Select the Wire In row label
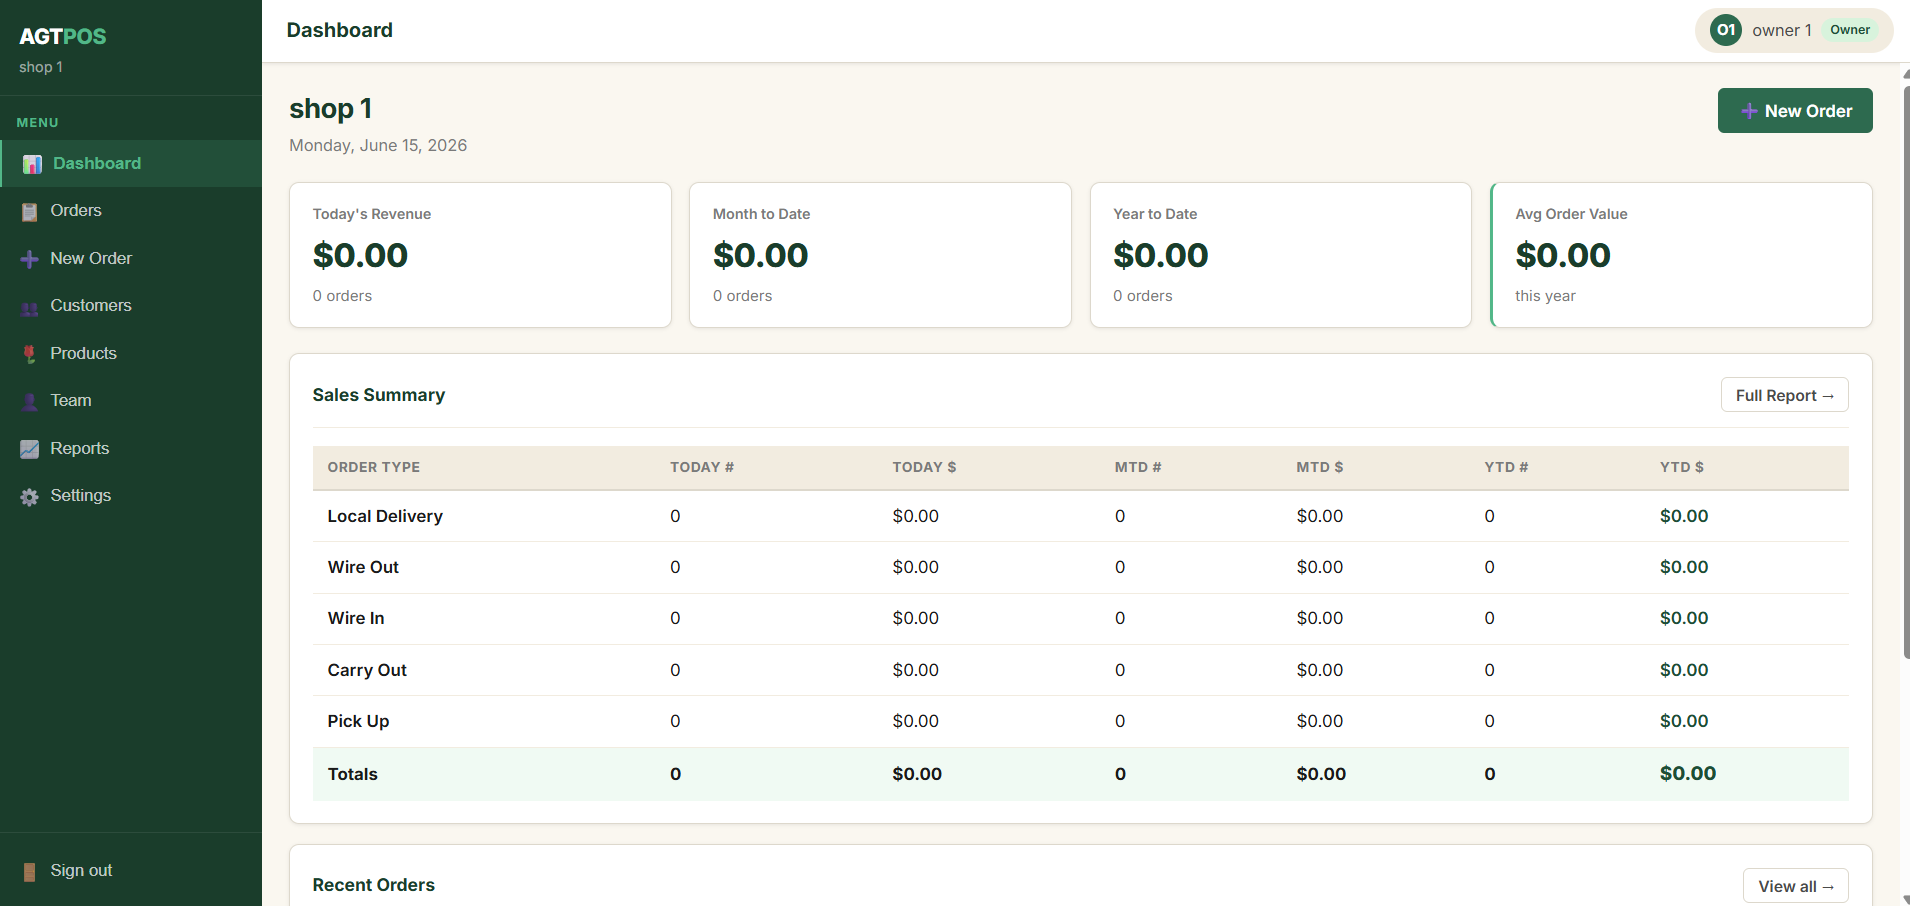This screenshot has height=906, width=1910. (x=356, y=618)
